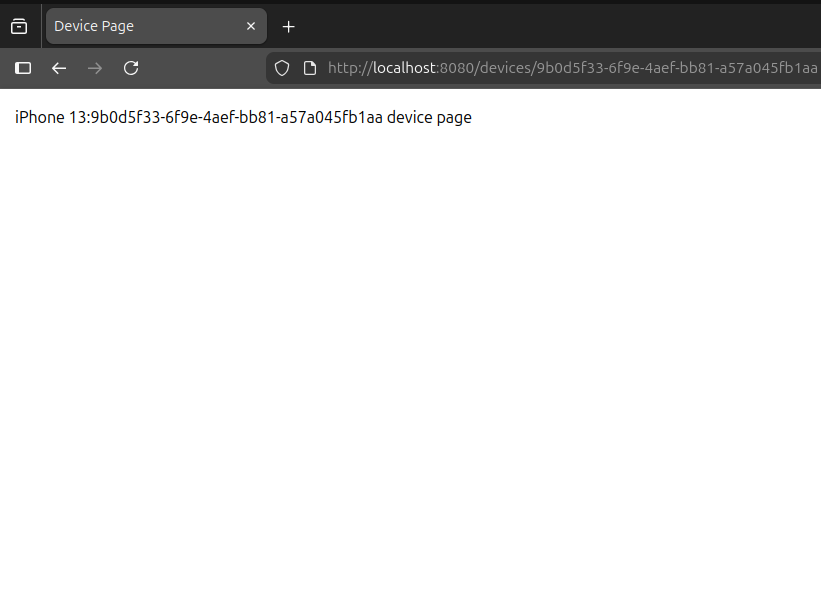Screen dimensions: 821x601
Task: Click the grayed-out forward navigation arrow
Action: click(94, 68)
